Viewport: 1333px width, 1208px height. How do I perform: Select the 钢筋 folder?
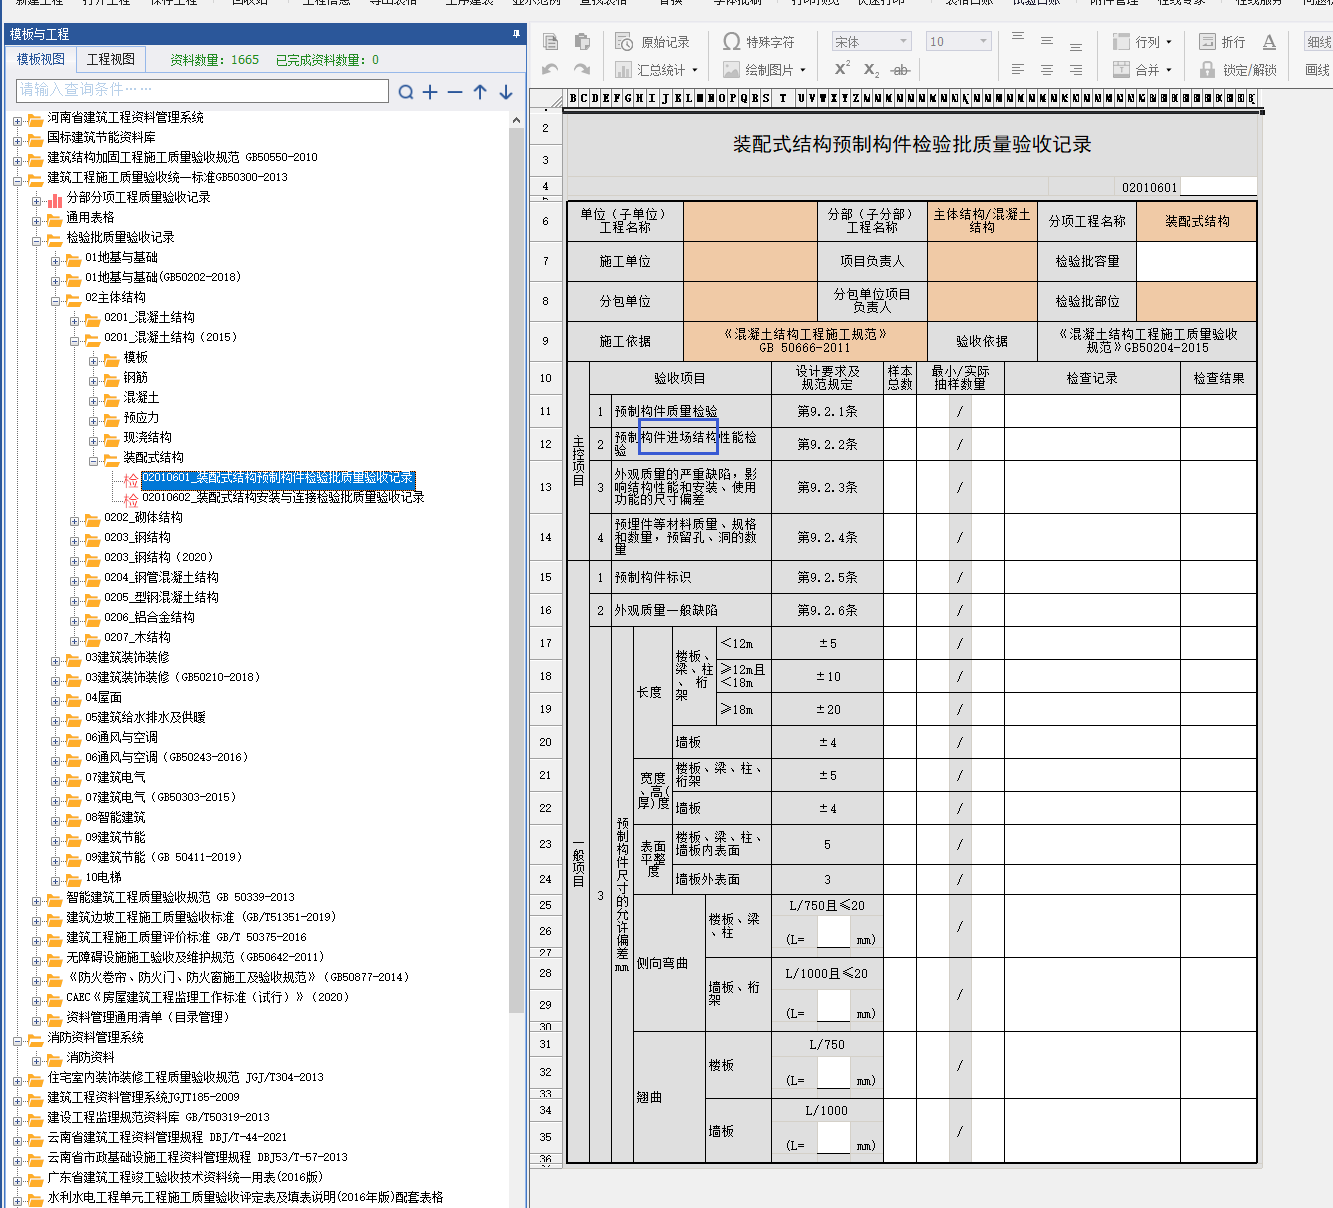pyautogui.click(x=135, y=377)
